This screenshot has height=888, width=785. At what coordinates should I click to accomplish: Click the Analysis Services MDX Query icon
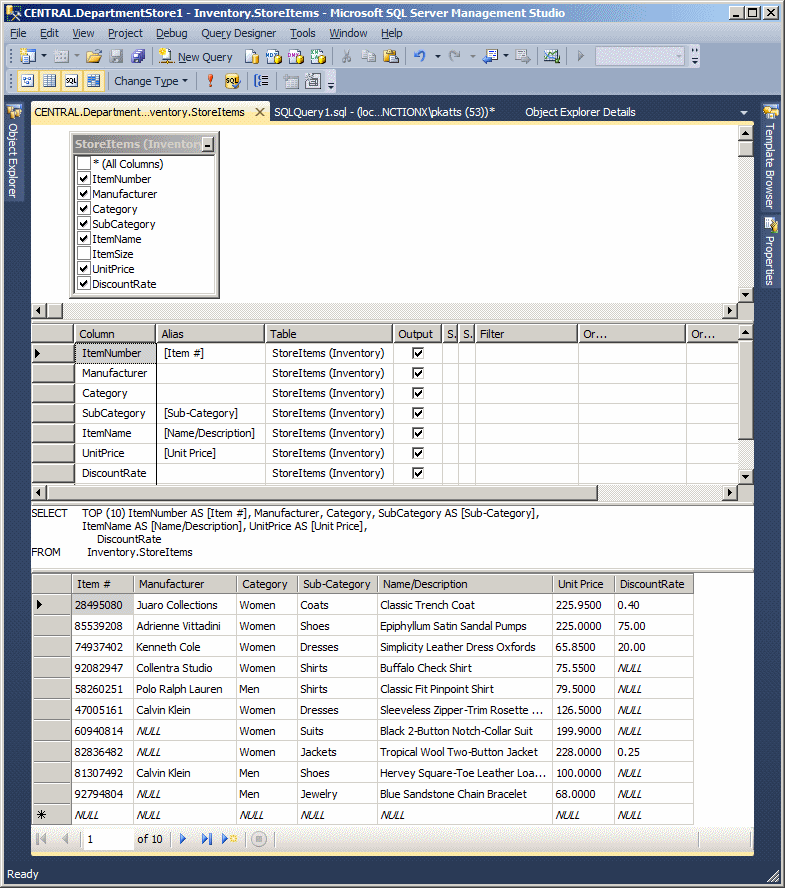274,56
